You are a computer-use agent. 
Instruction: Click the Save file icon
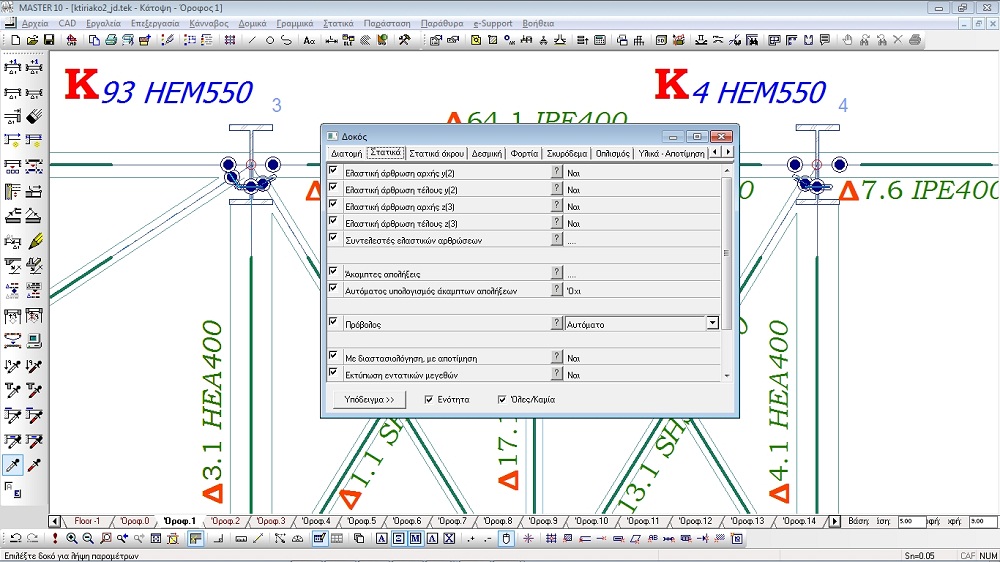pos(48,40)
